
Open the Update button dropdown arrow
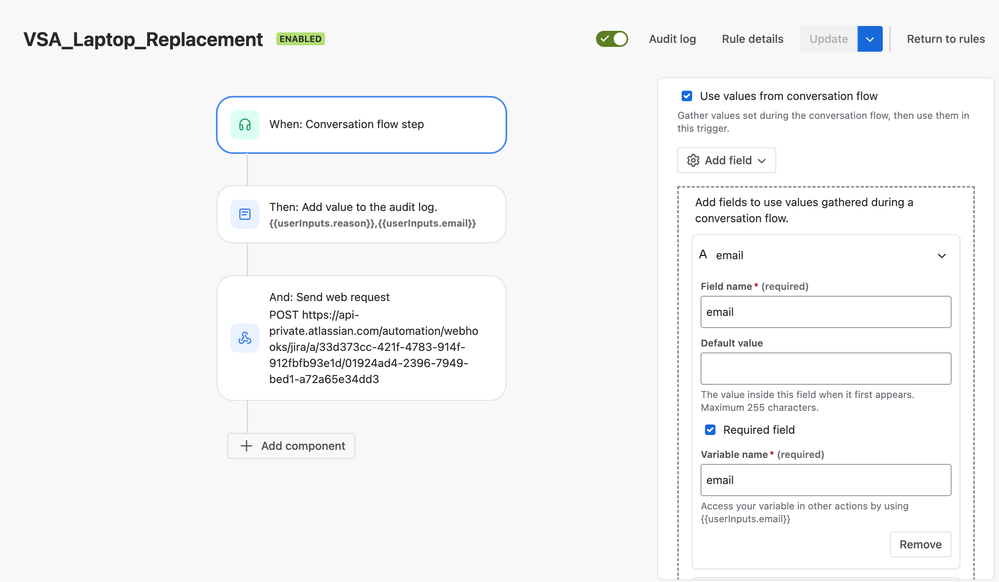(870, 39)
